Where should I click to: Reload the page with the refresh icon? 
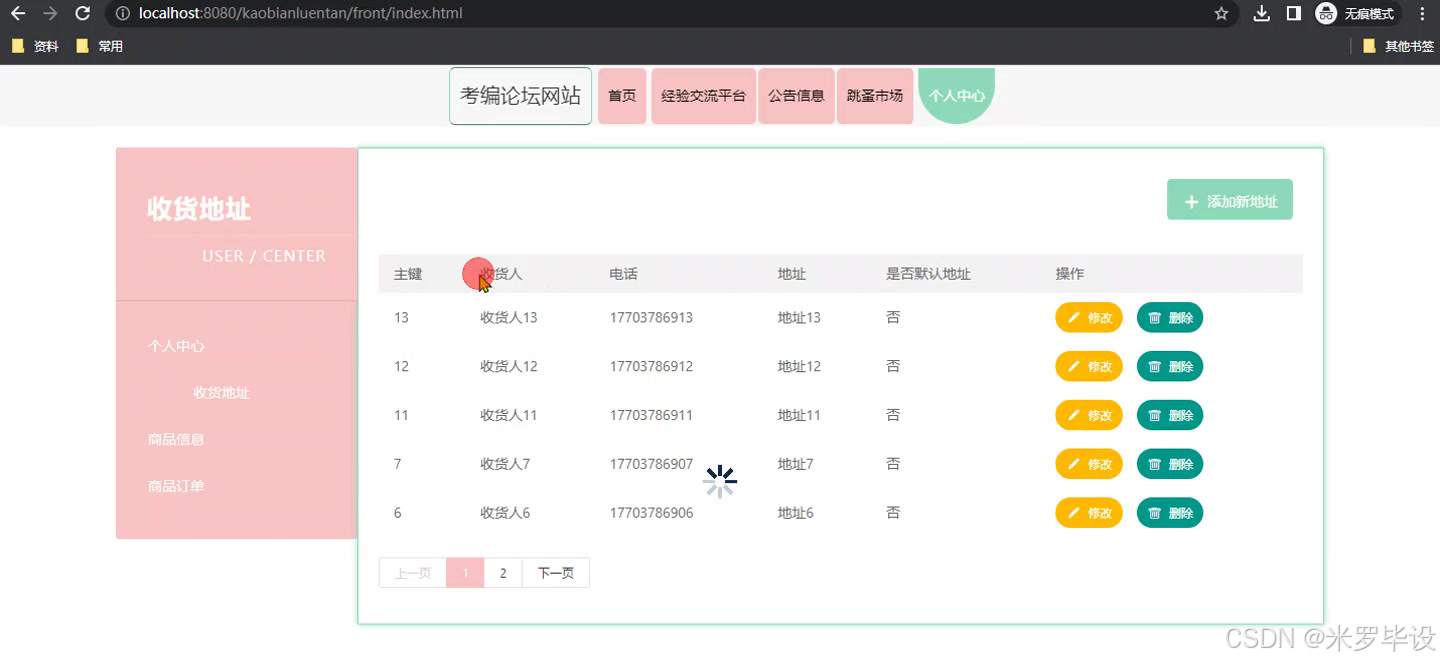pos(83,14)
